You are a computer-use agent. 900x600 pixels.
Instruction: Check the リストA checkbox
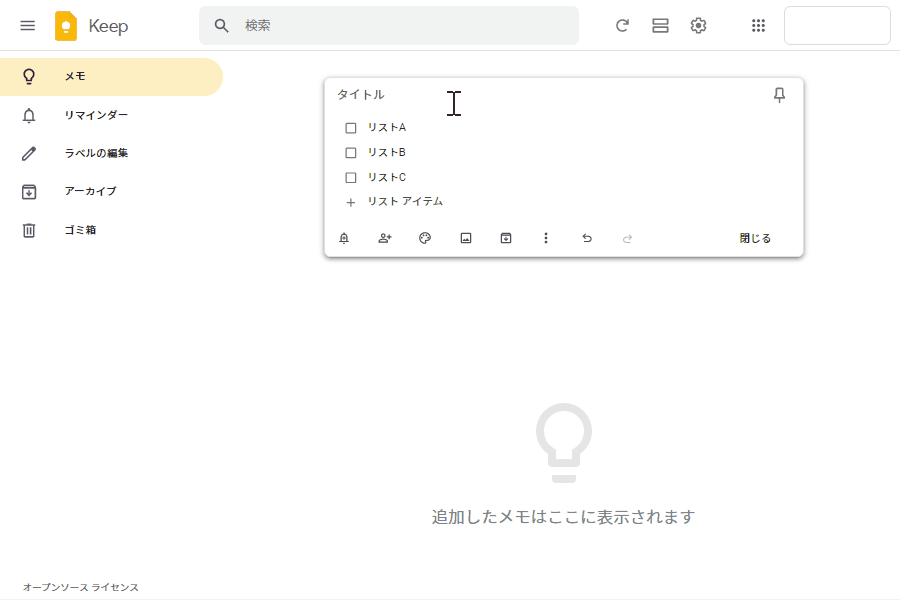click(351, 128)
